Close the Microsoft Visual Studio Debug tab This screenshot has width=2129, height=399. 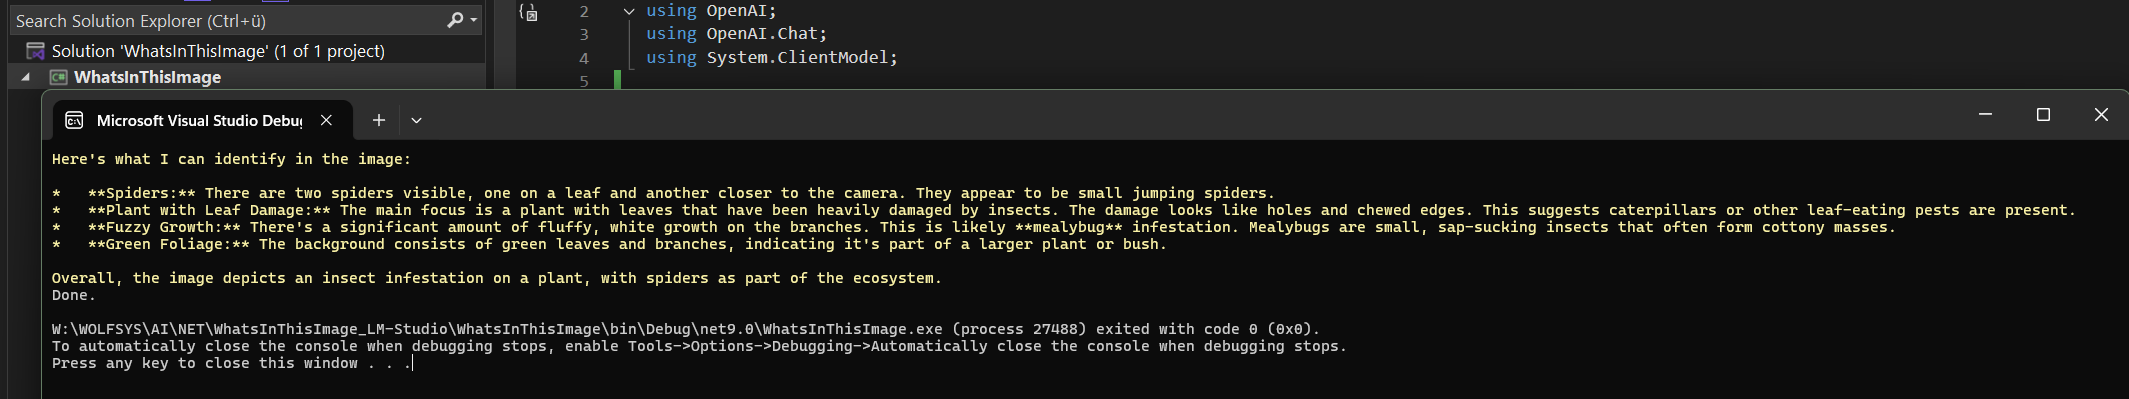(x=326, y=120)
